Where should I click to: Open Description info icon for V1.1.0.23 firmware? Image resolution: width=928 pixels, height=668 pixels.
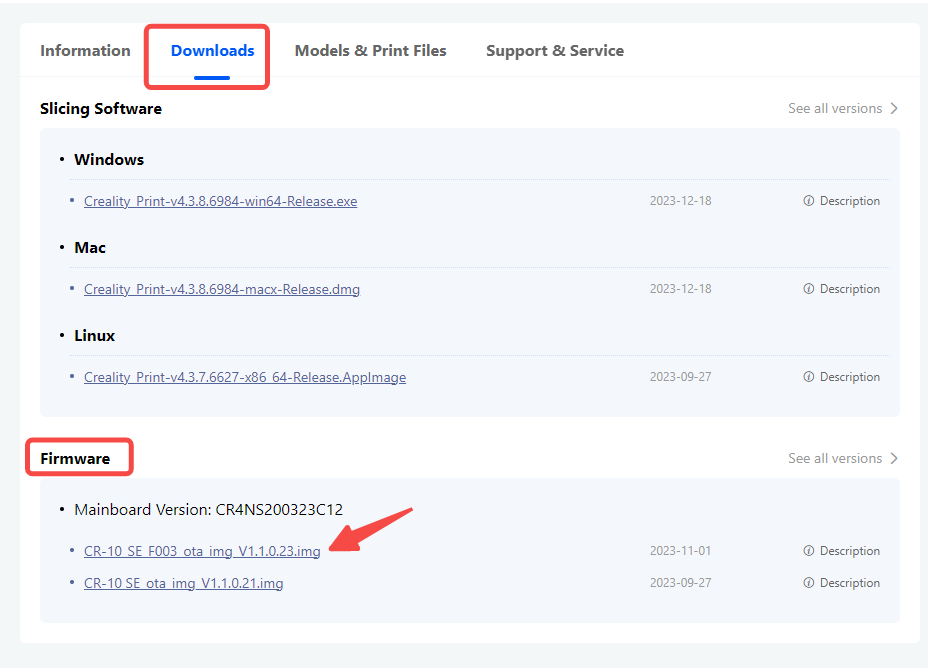[x=808, y=551]
